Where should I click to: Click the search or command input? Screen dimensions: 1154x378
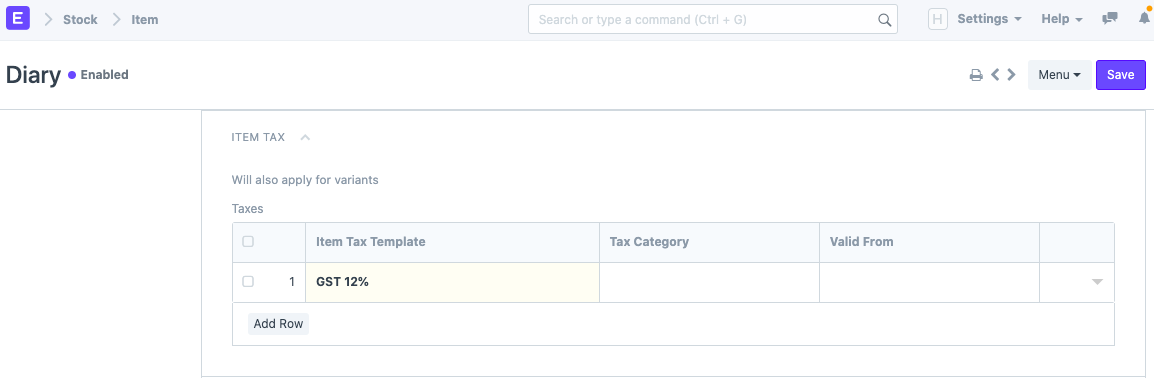pyautogui.click(x=712, y=20)
